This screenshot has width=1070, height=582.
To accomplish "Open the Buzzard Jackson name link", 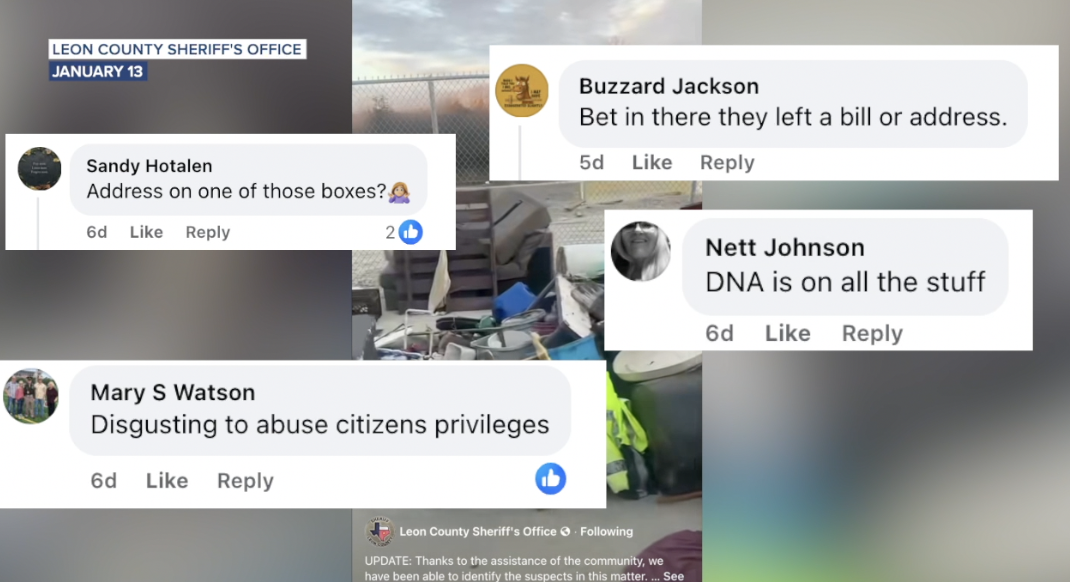I will tap(669, 86).
